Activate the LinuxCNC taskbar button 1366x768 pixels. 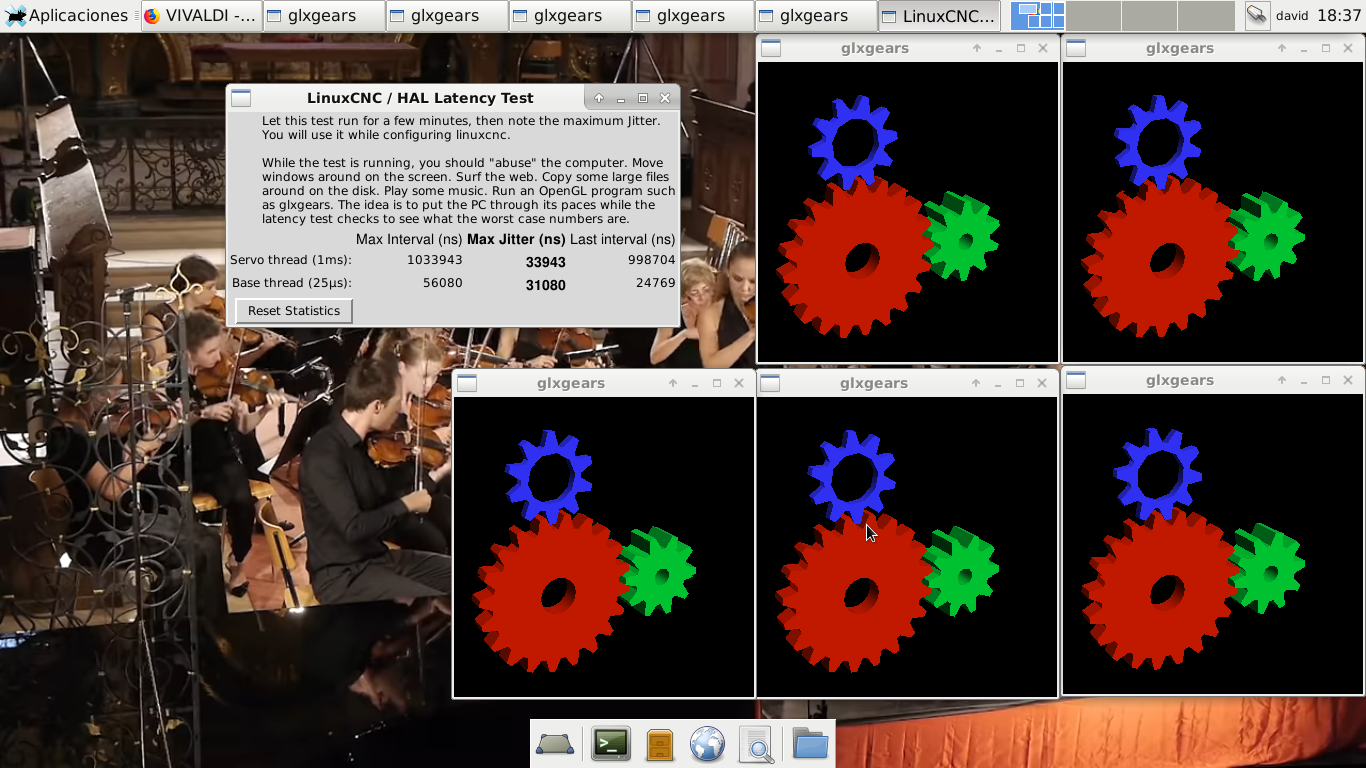(x=939, y=16)
